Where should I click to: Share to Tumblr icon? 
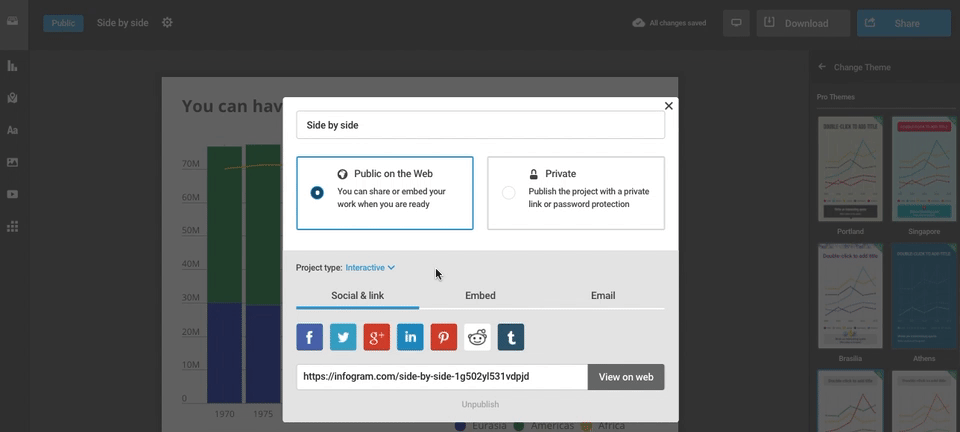[511, 337]
